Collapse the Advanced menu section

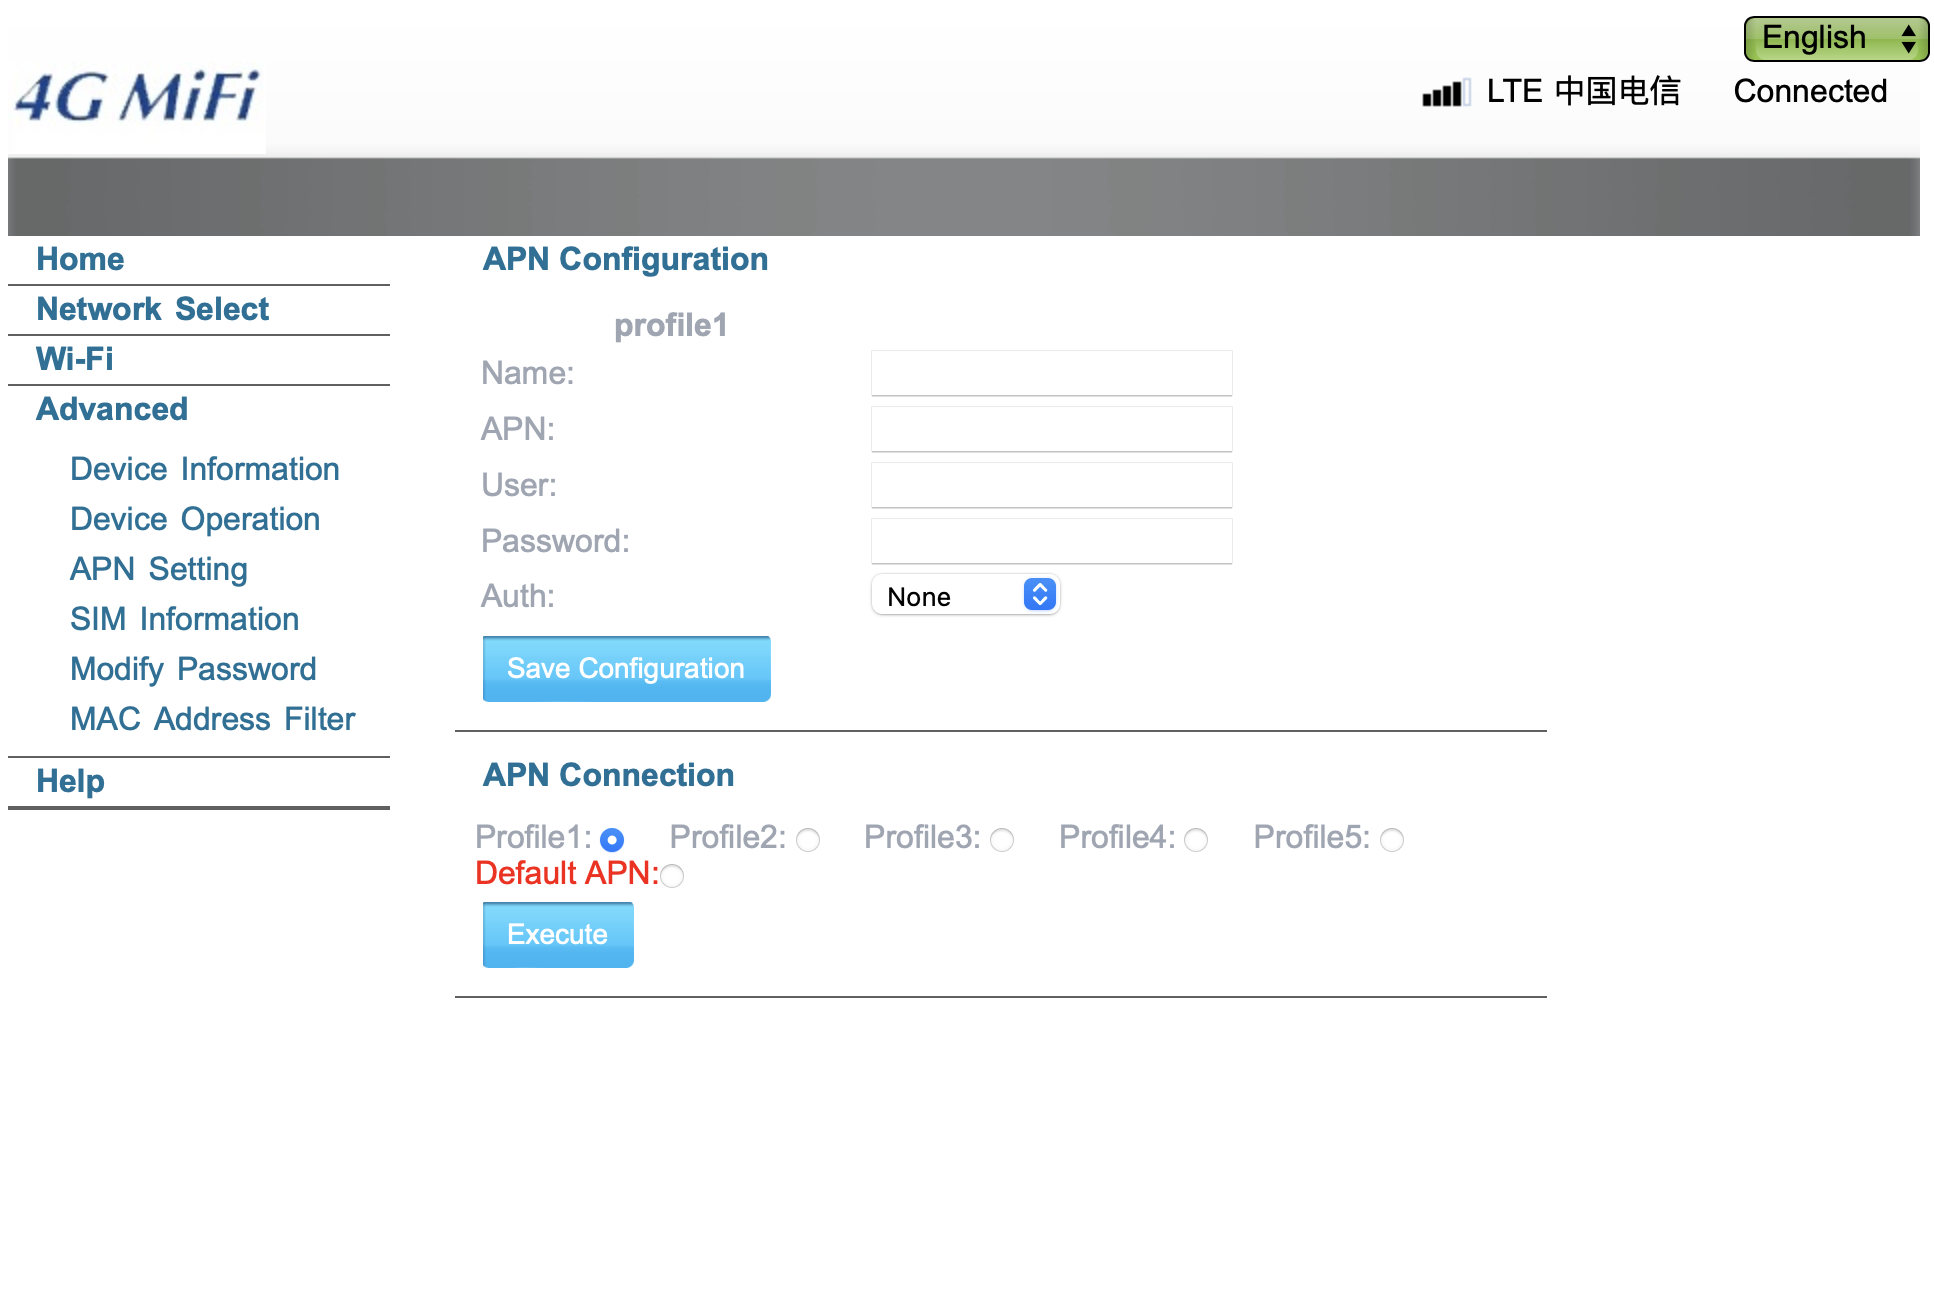tap(112, 409)
